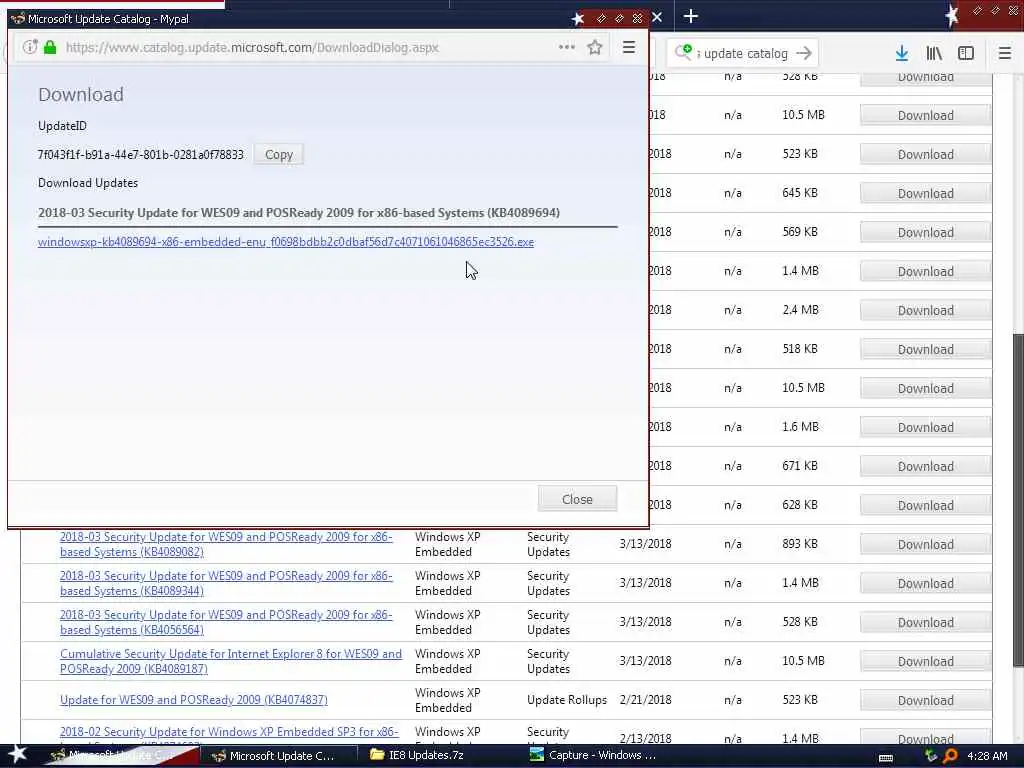
Task: Click the windowsxp-kb4089694 exe download link
Action: tap(286, 242)
